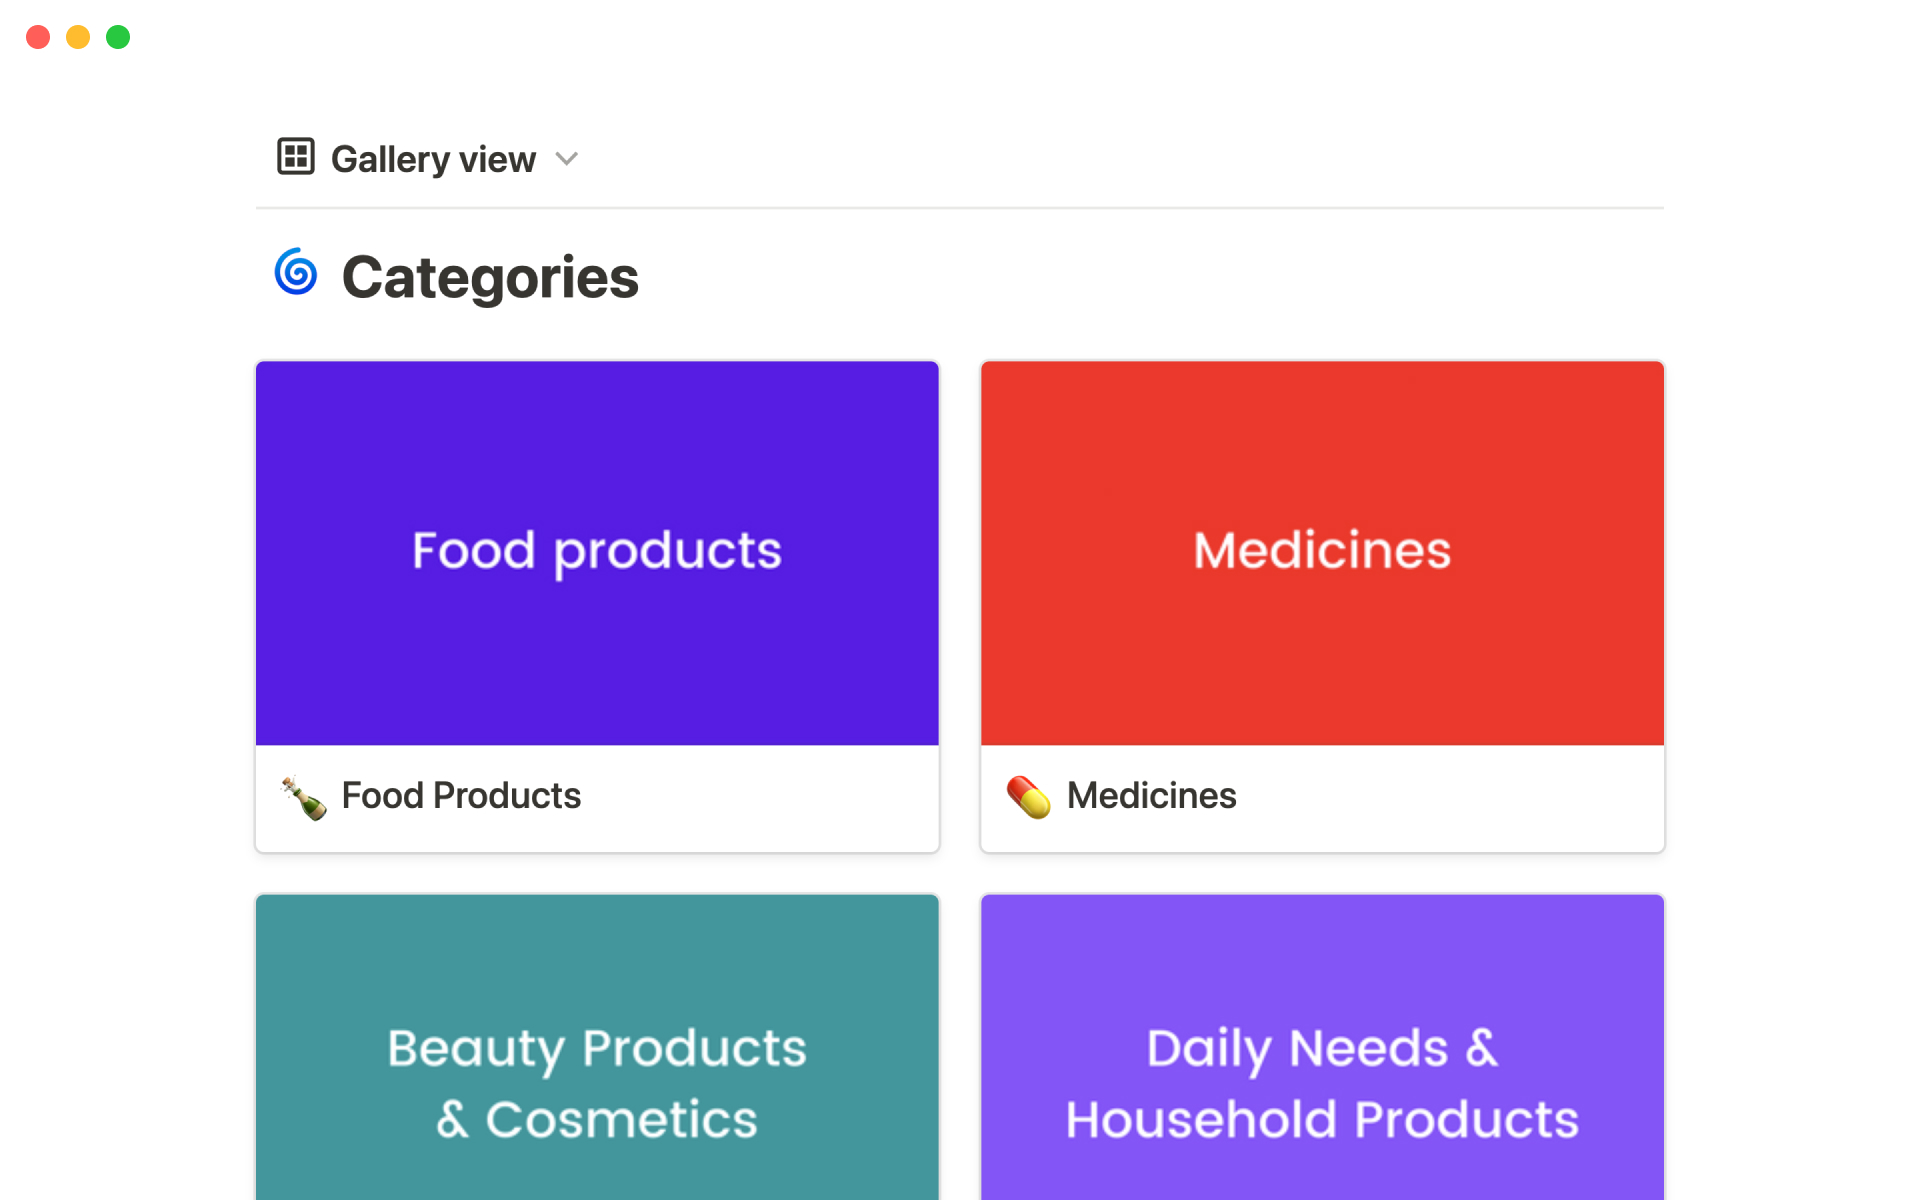Click '& Cosmetics' text on teal cover
This screenshot has width=1920, height=1200.
tap(597, 1120)
